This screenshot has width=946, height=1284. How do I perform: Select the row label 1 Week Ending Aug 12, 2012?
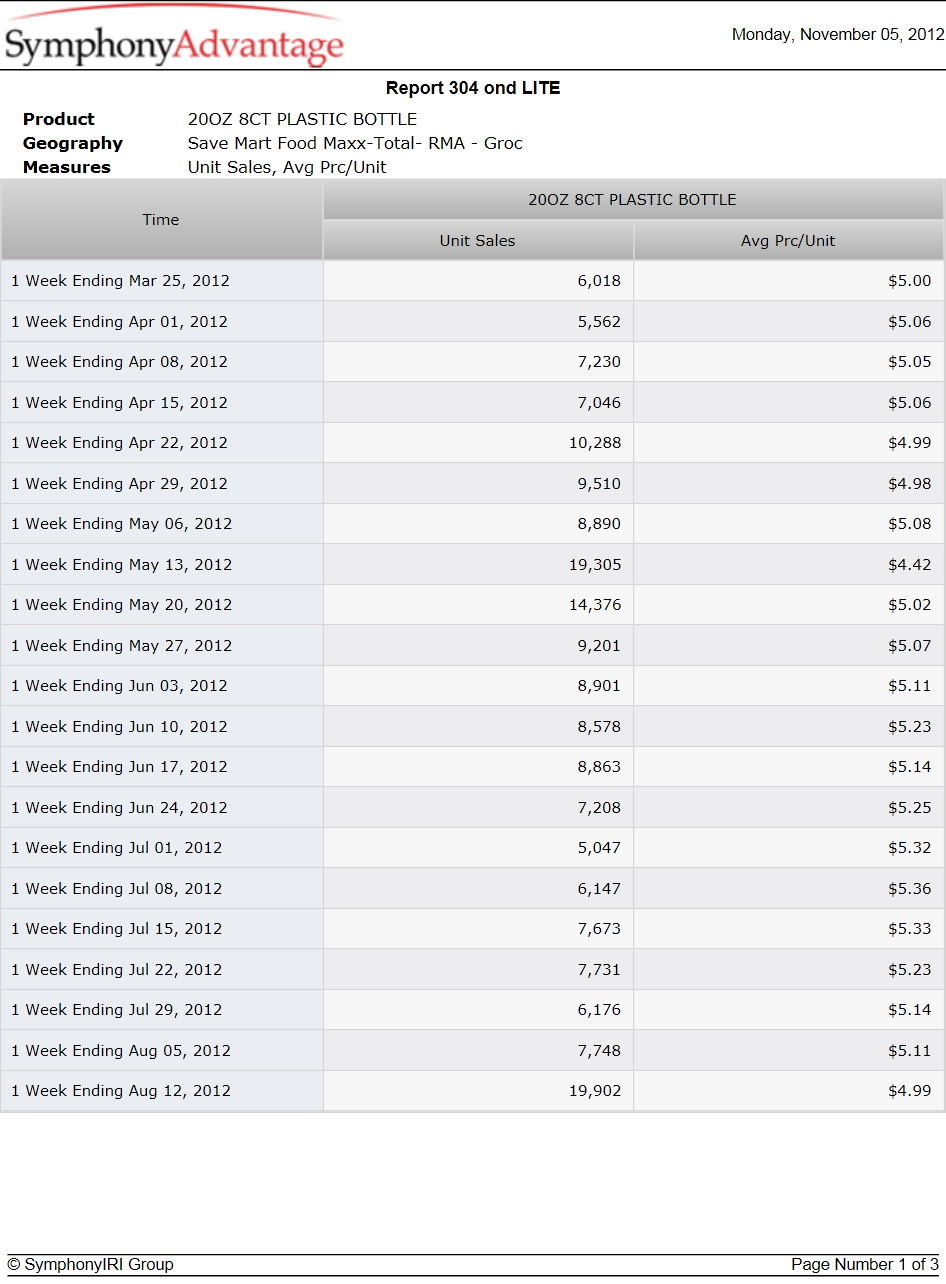pyautogui.click(x=121, y=1091)
